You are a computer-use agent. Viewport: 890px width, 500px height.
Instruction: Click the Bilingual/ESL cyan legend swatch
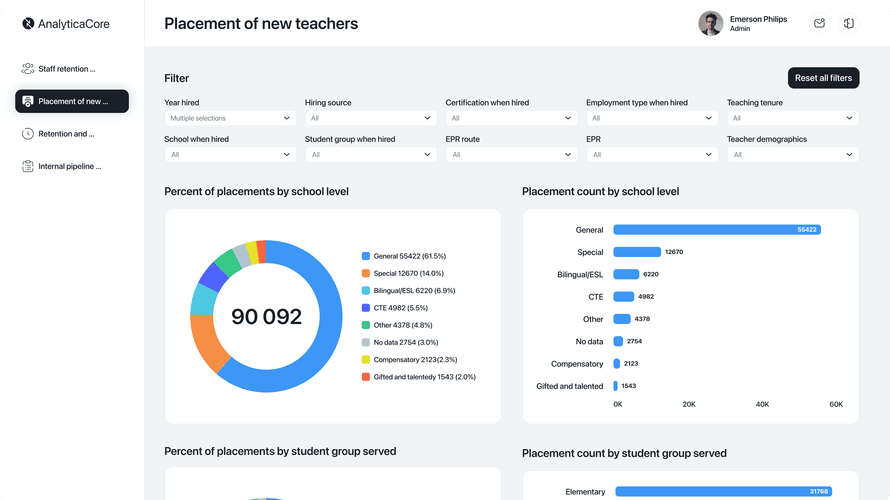coord(366,291)
